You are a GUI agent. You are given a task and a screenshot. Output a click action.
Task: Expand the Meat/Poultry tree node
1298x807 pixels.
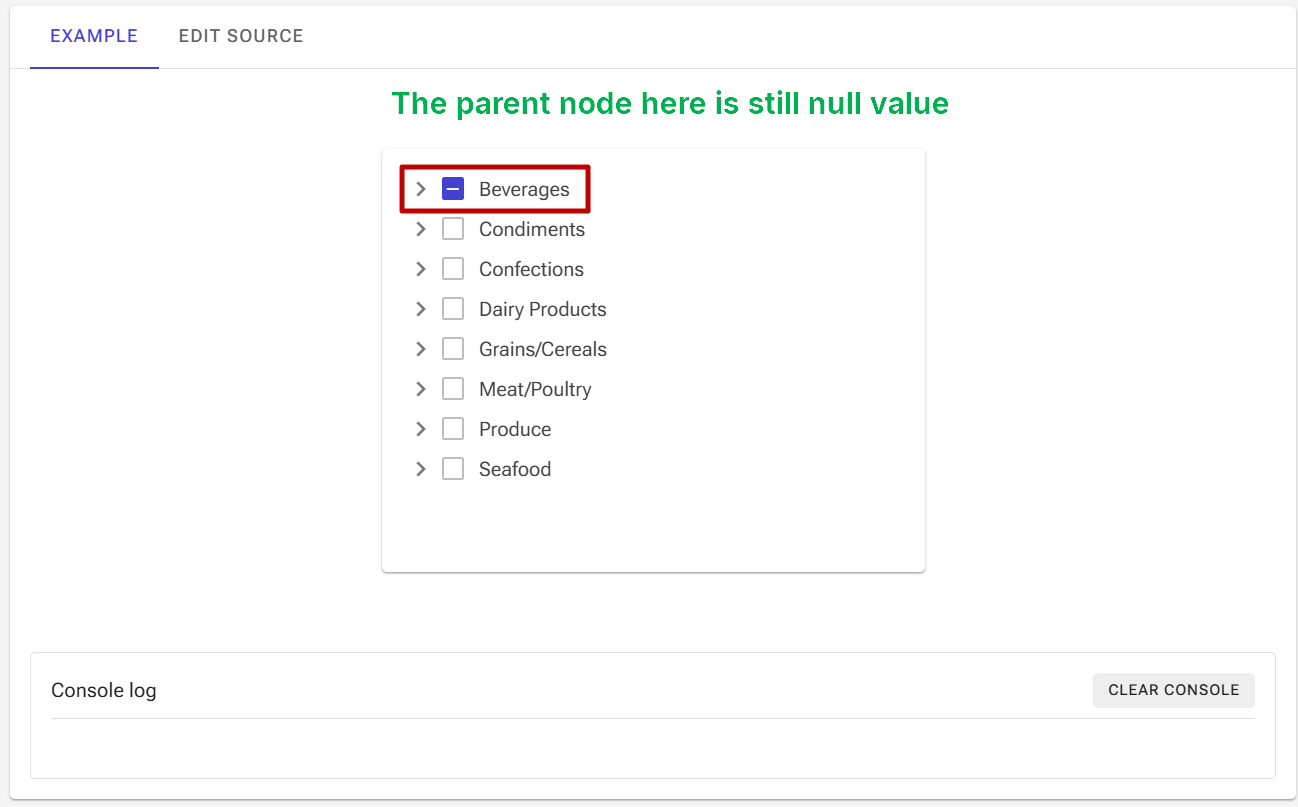(420, 388)
